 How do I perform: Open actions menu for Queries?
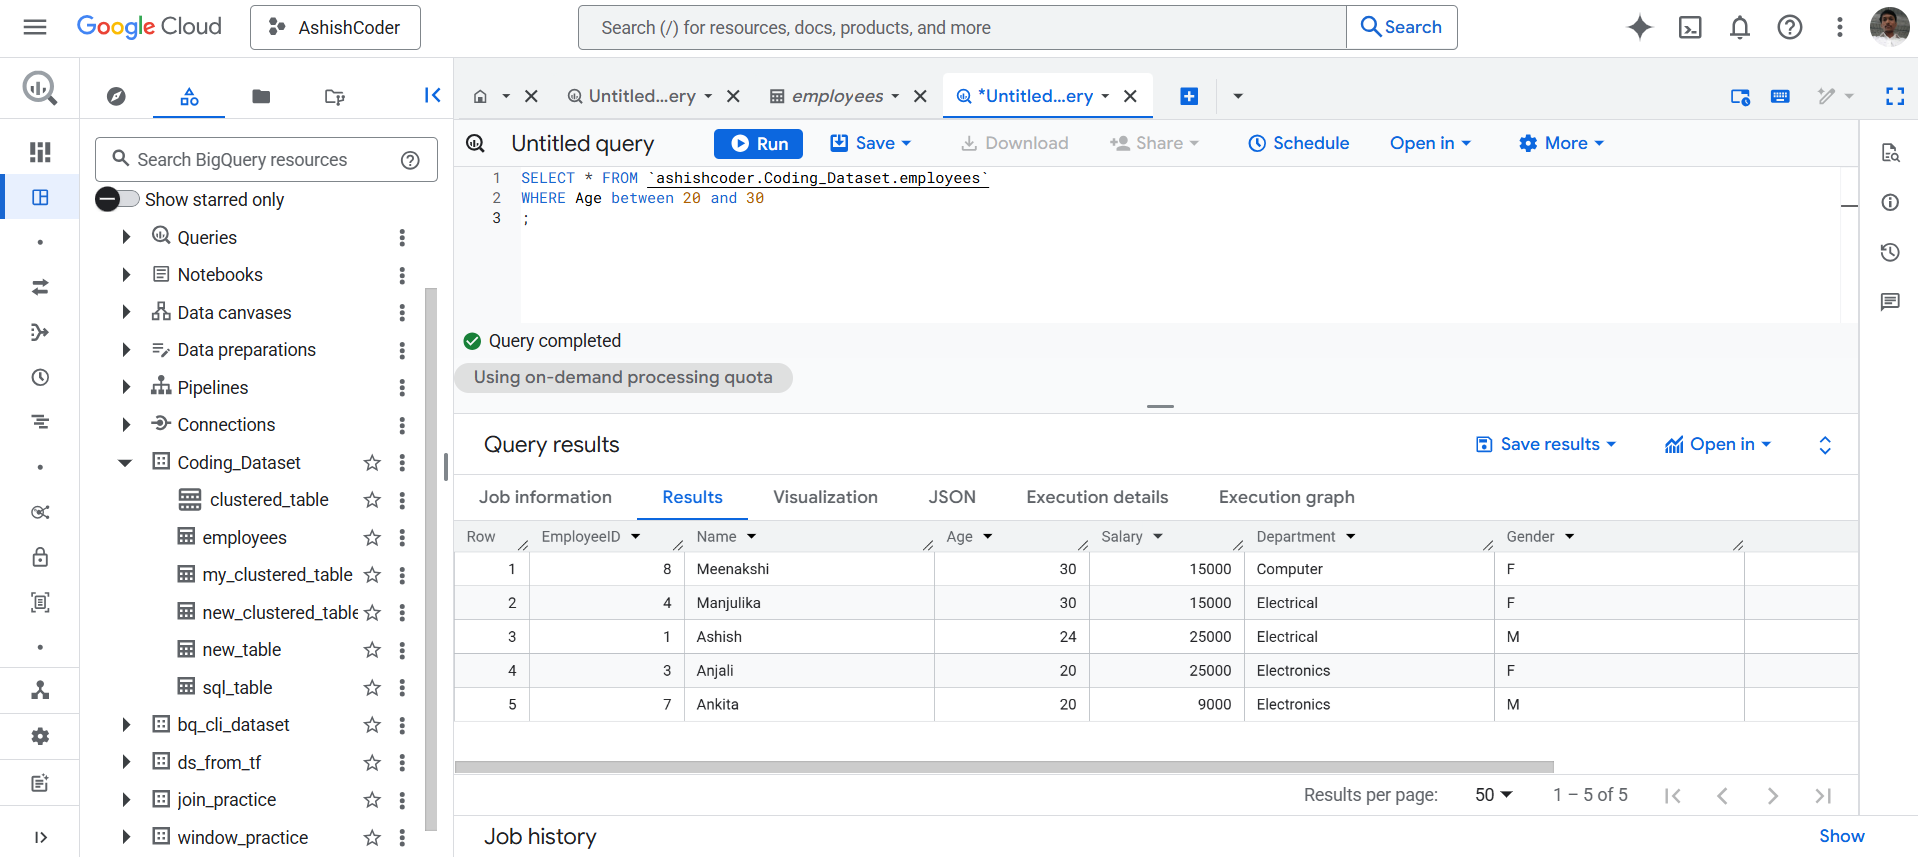pos(402,238)
